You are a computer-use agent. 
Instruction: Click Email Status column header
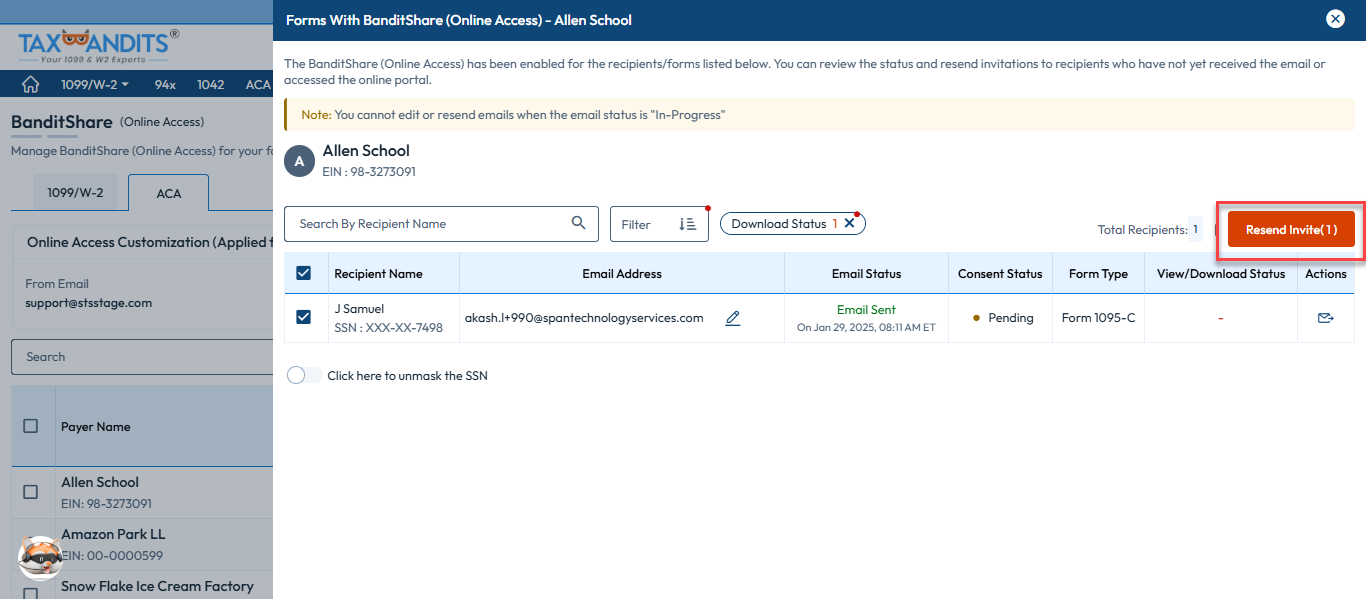[x=866, y=274]
